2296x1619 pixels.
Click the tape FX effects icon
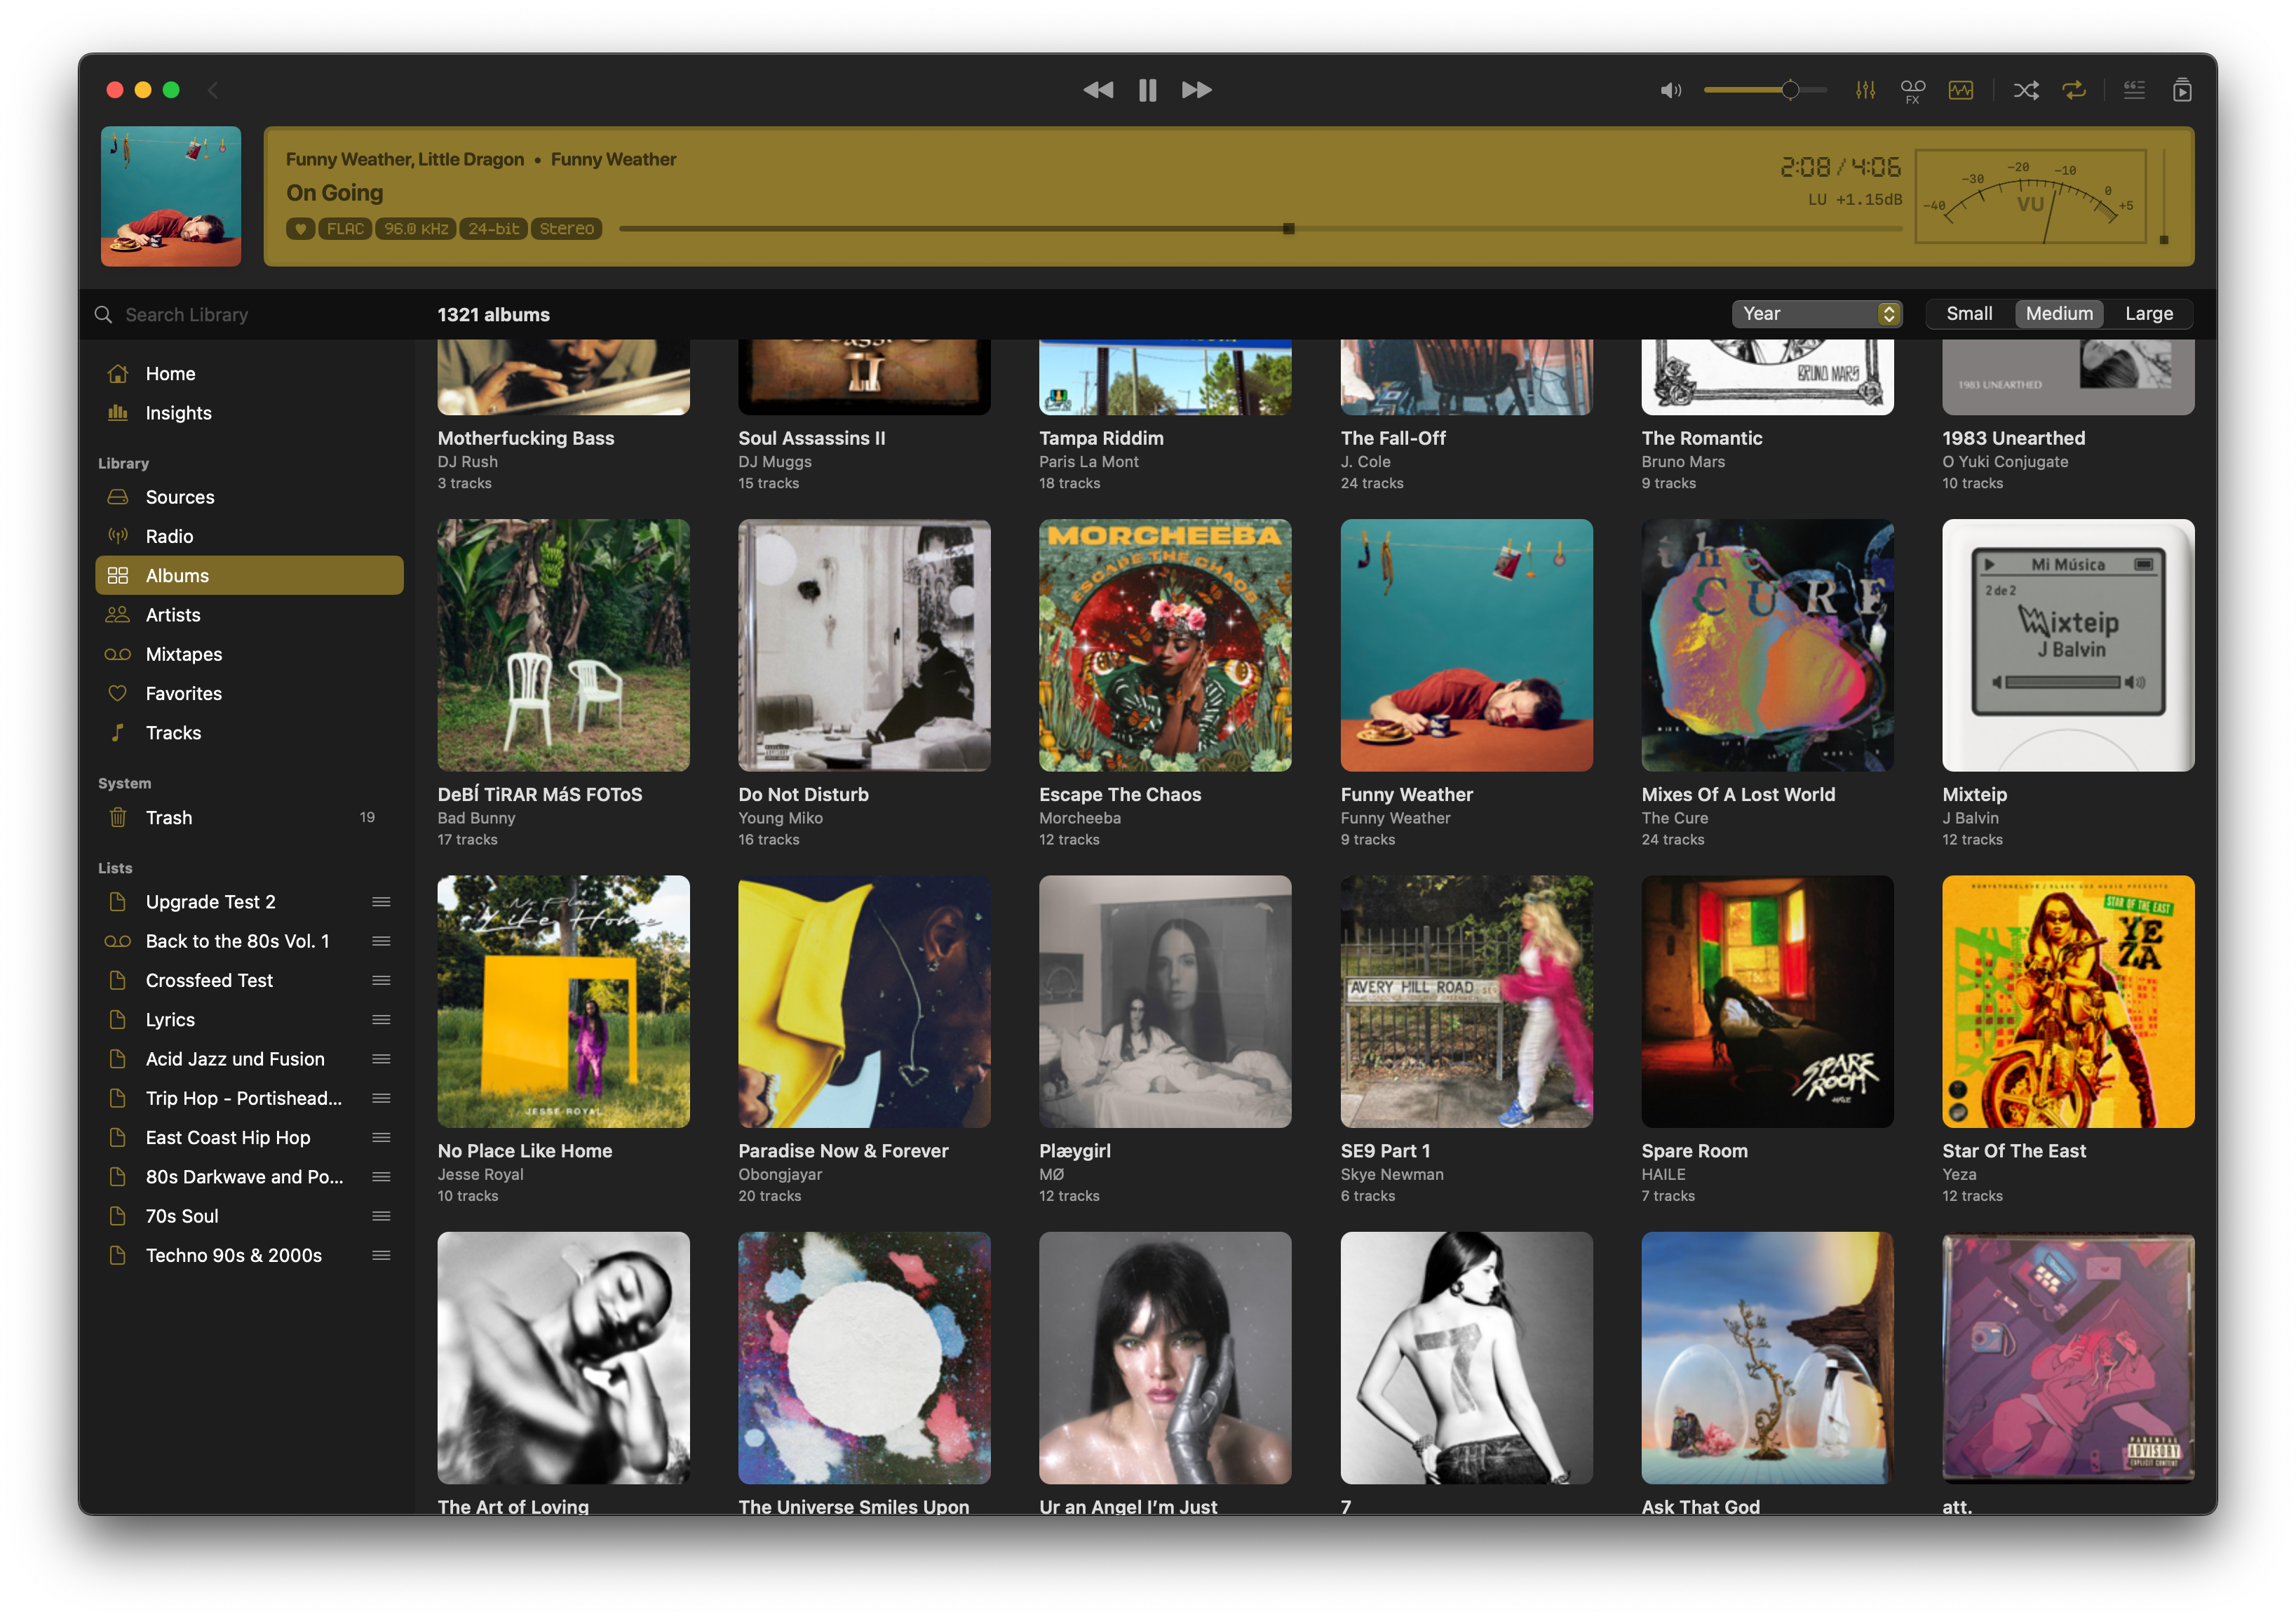pyautogui.click(x=1912, y=90)
